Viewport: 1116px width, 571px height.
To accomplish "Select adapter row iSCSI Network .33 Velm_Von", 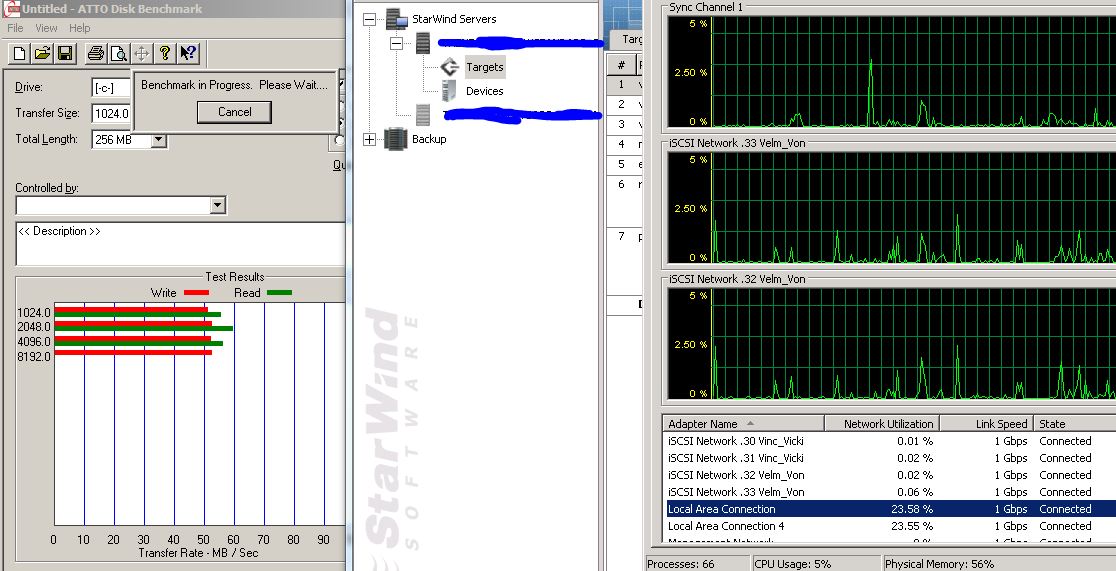I will coord(889,492).
